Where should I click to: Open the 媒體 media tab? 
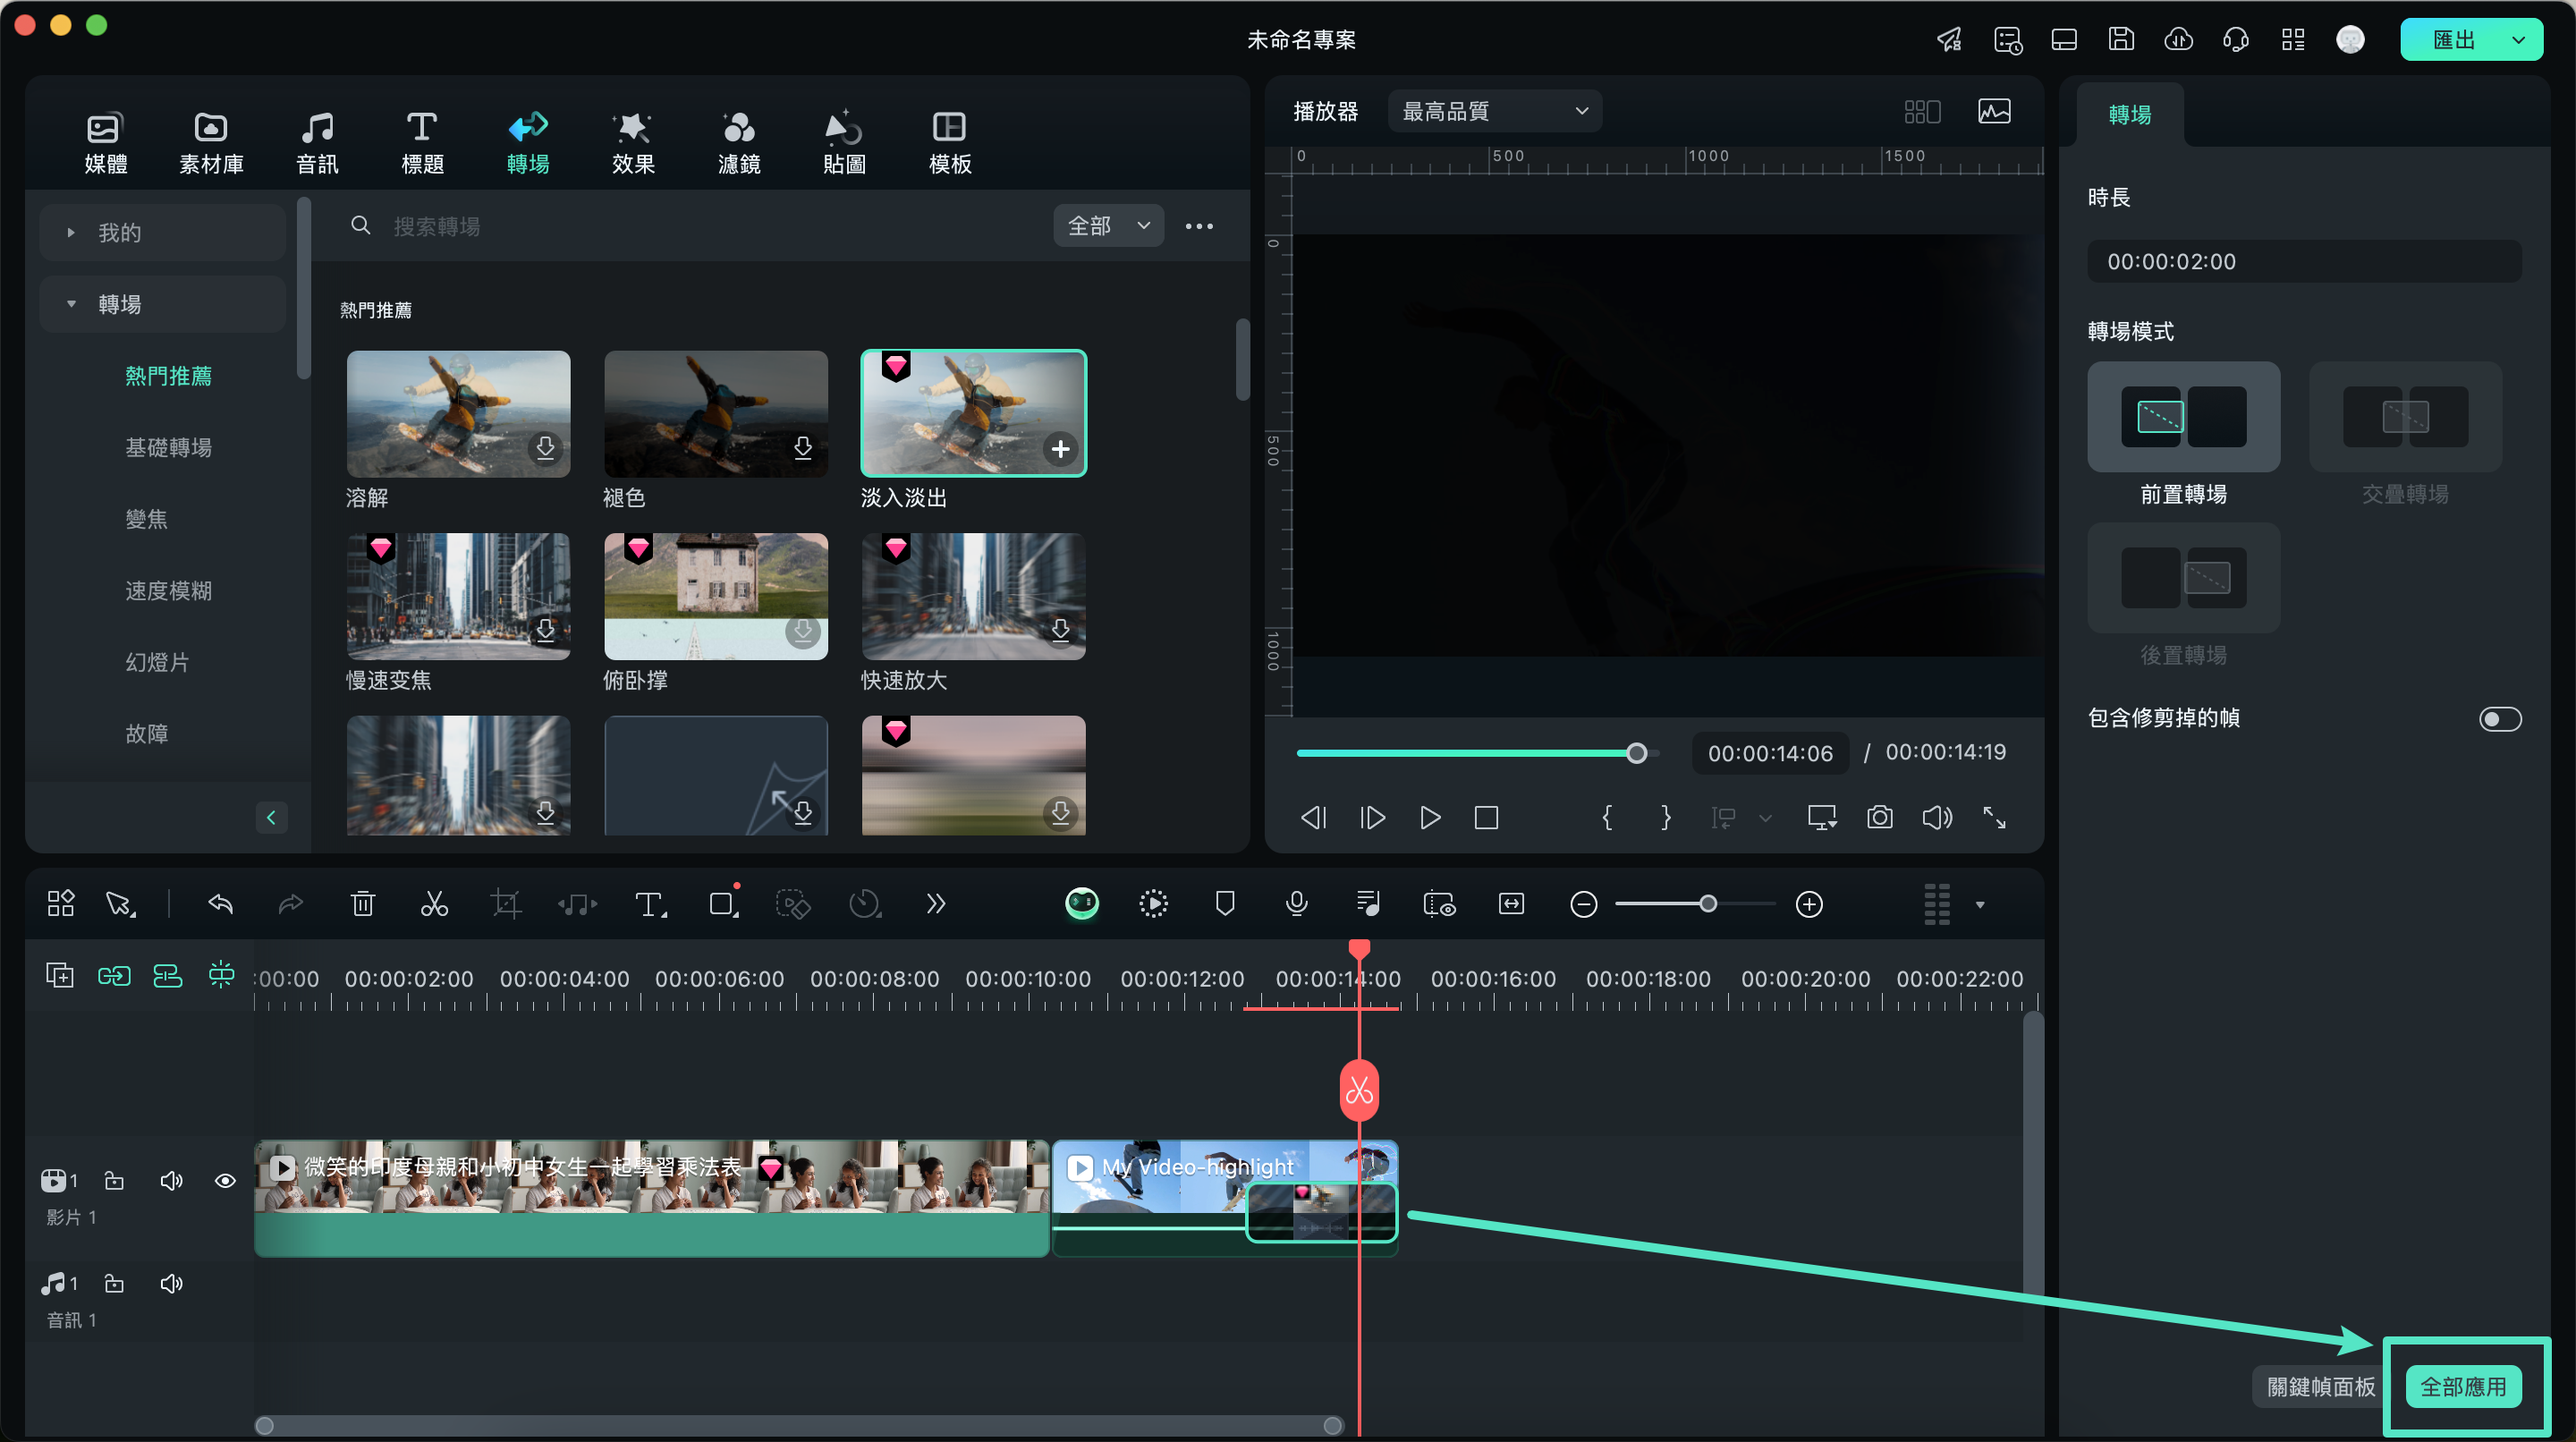(105, 142)
